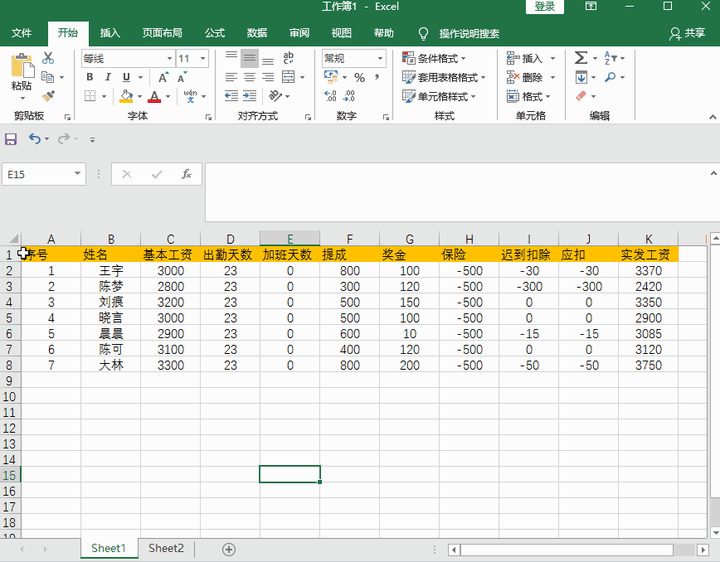This screenshot has width=720, height=562.
Task: Expand the number format dropdown showing 常规
Action: click(380, 59)
